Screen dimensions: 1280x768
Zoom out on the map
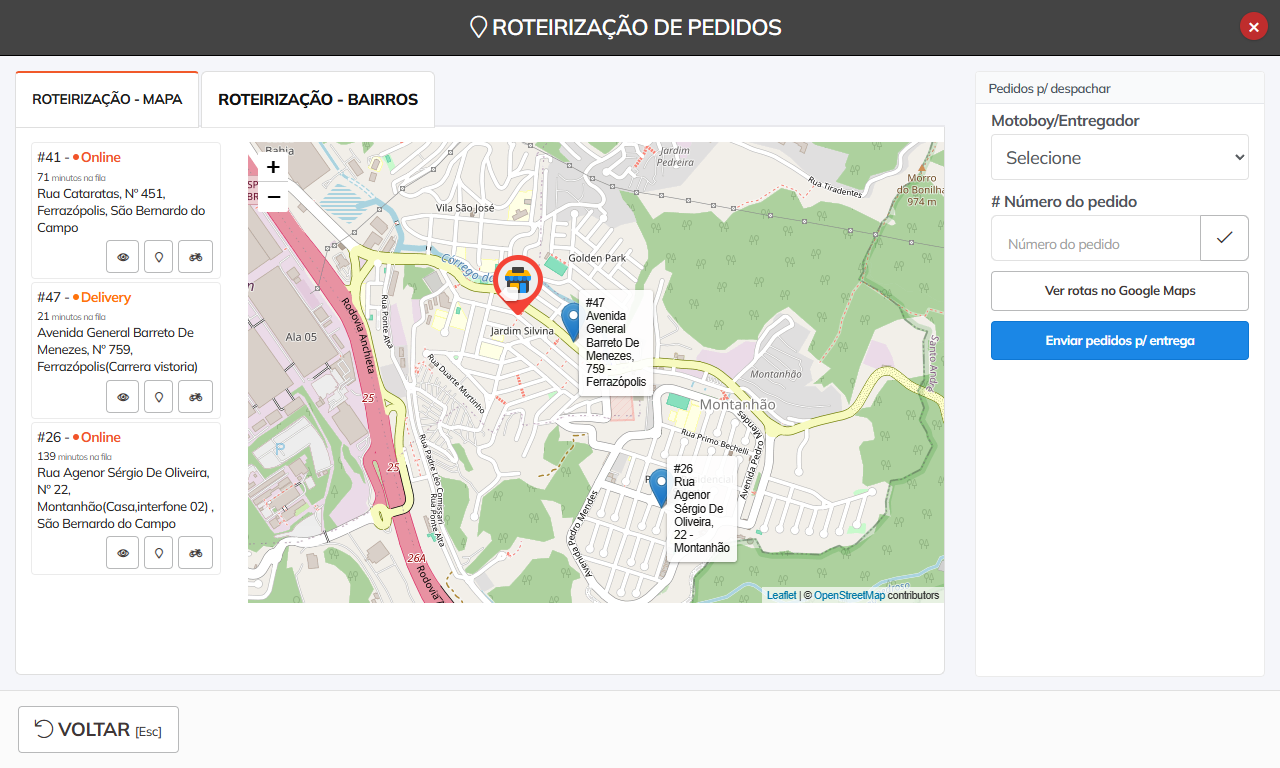click(x=273, y=197)
